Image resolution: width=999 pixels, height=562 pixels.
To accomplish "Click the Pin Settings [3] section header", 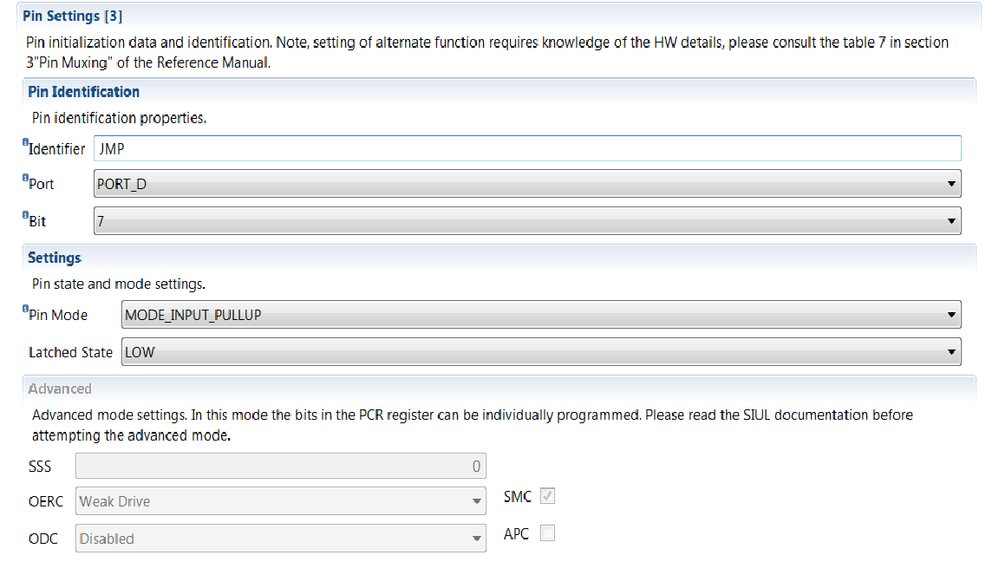I will [73, 16].
